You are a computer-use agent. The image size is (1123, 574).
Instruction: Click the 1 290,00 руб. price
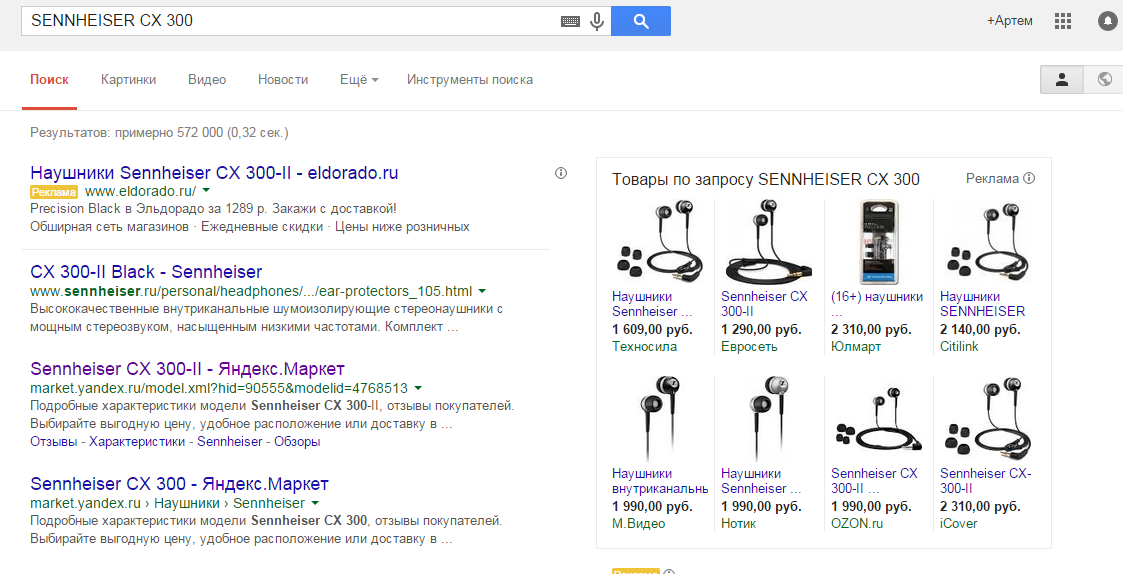[x=761, y=330]
